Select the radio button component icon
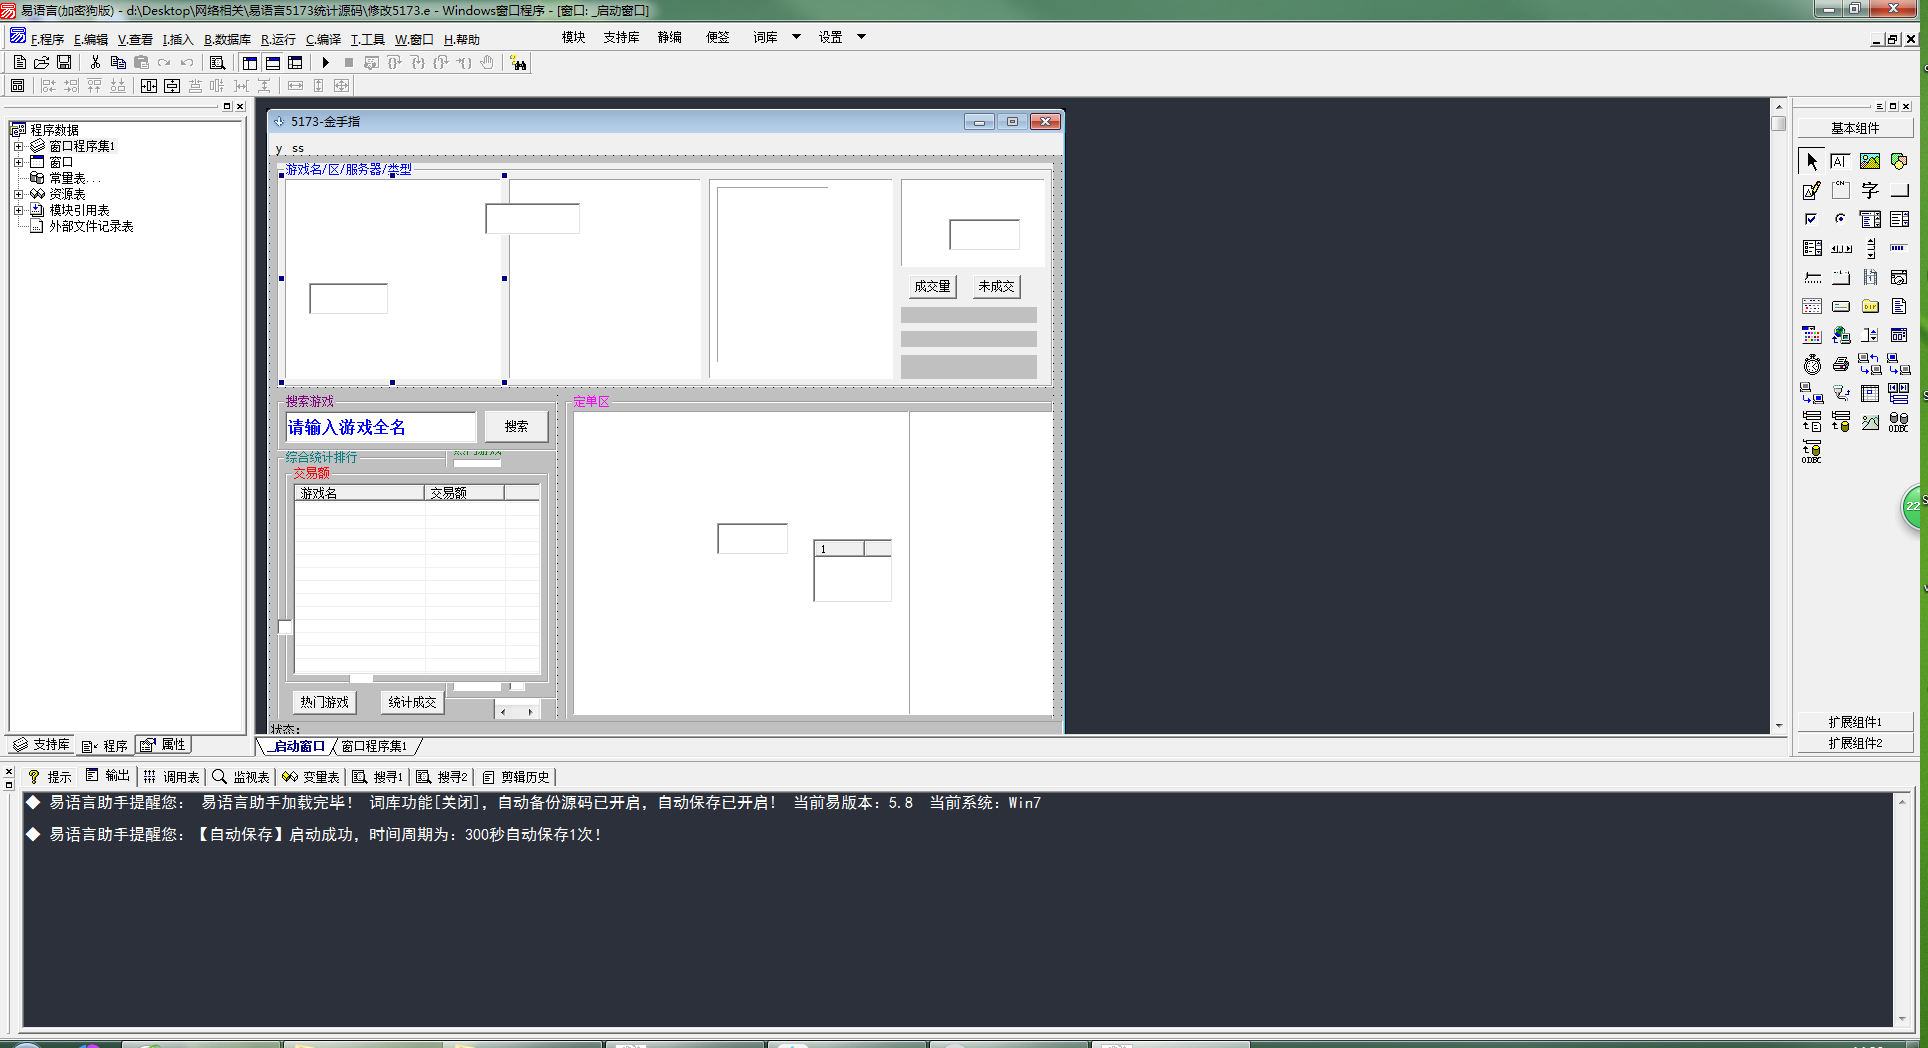1928x1048 pixels. click(1841, 219)
